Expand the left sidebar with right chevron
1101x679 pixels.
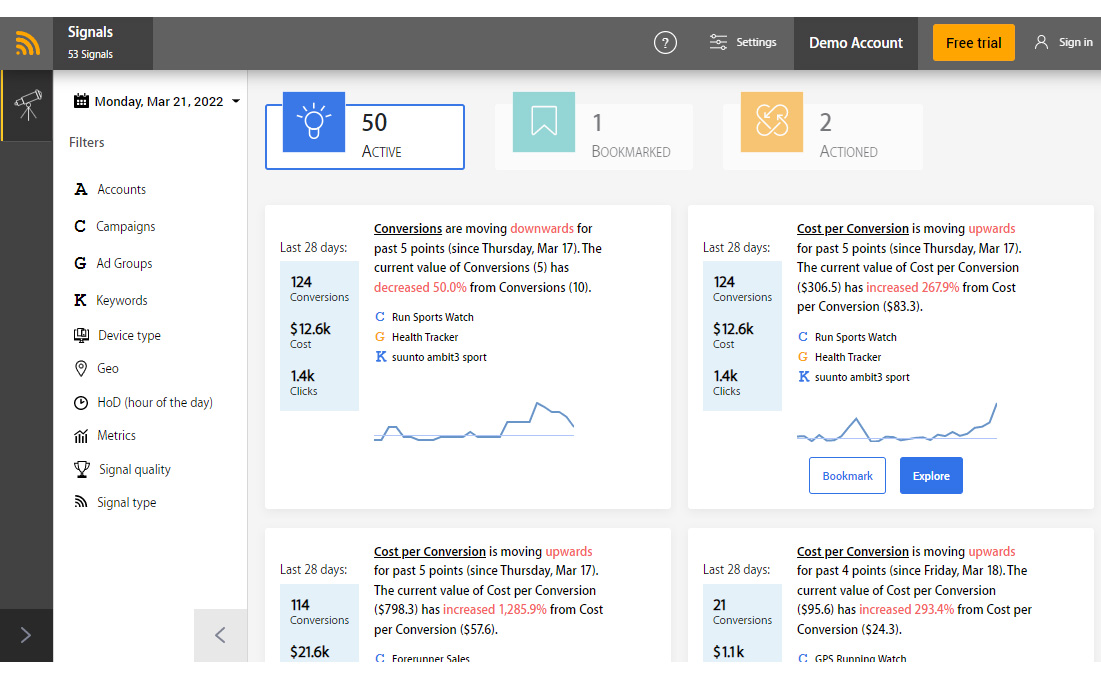tap(26, 635)
